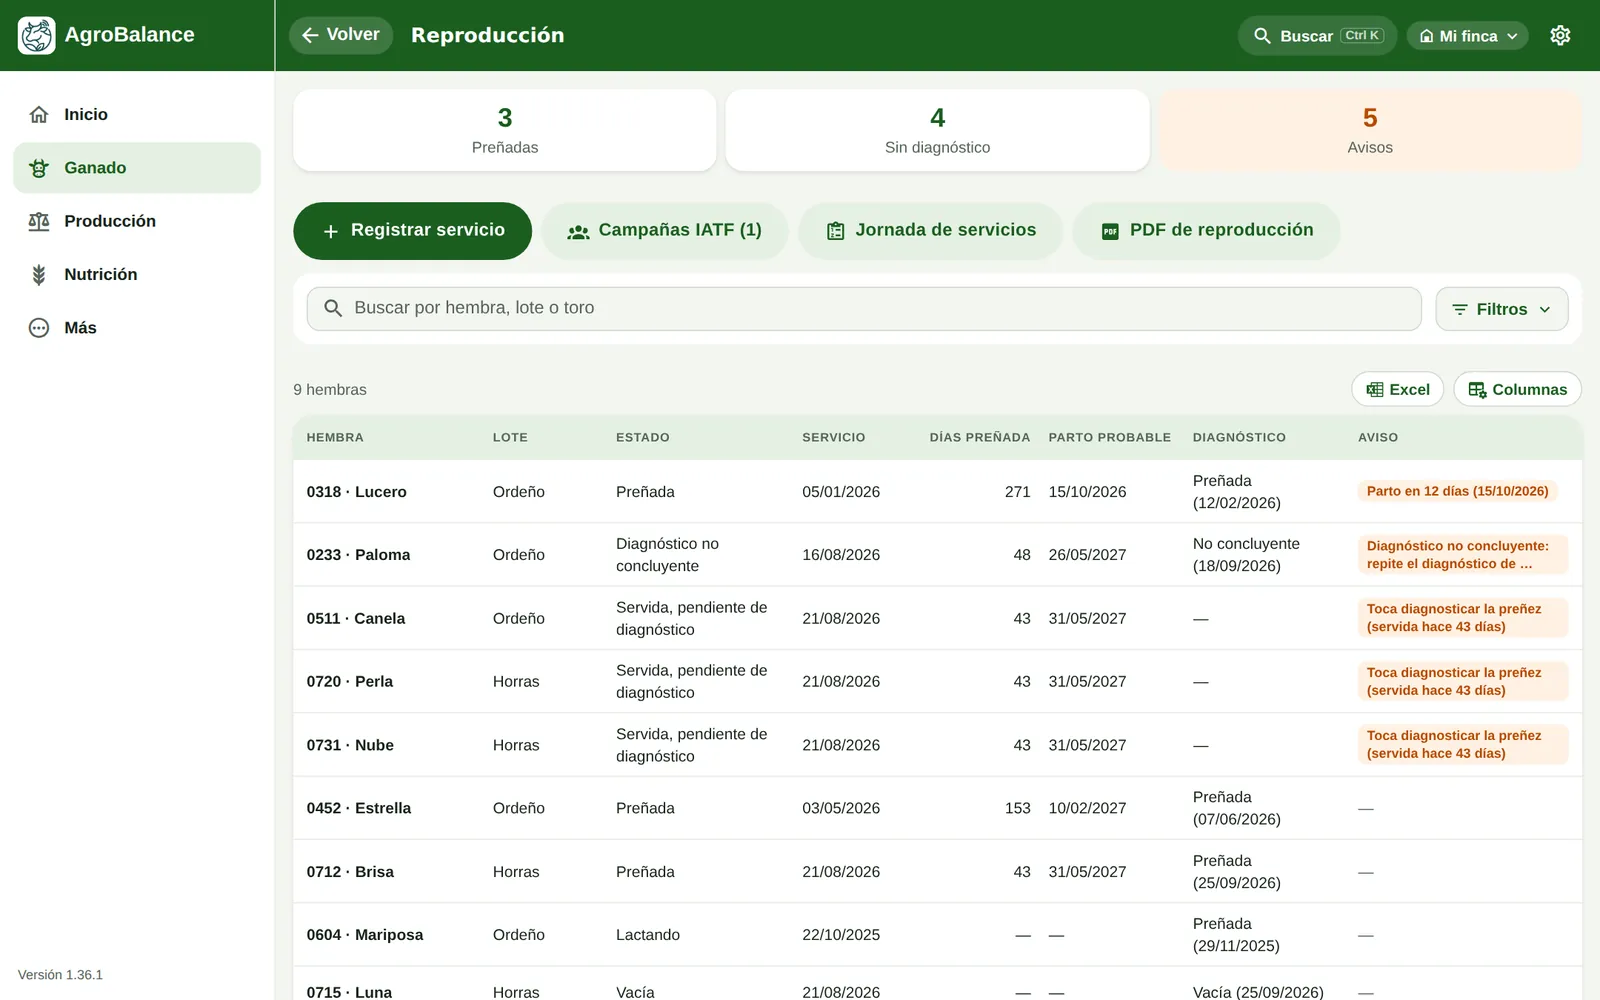Sort by DÍAS PREÑADA column header
The height and width of the screenshot is (1000, 1600).
pyautogui.click(x=980, y=438)
